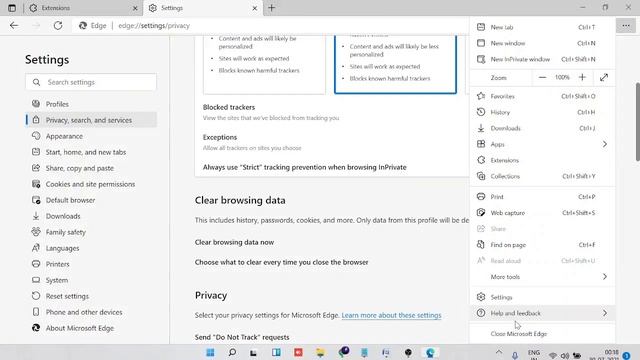Zoom in with the plus button
The width and height of the screenshot is (640, 360).
tap(582, 77)
